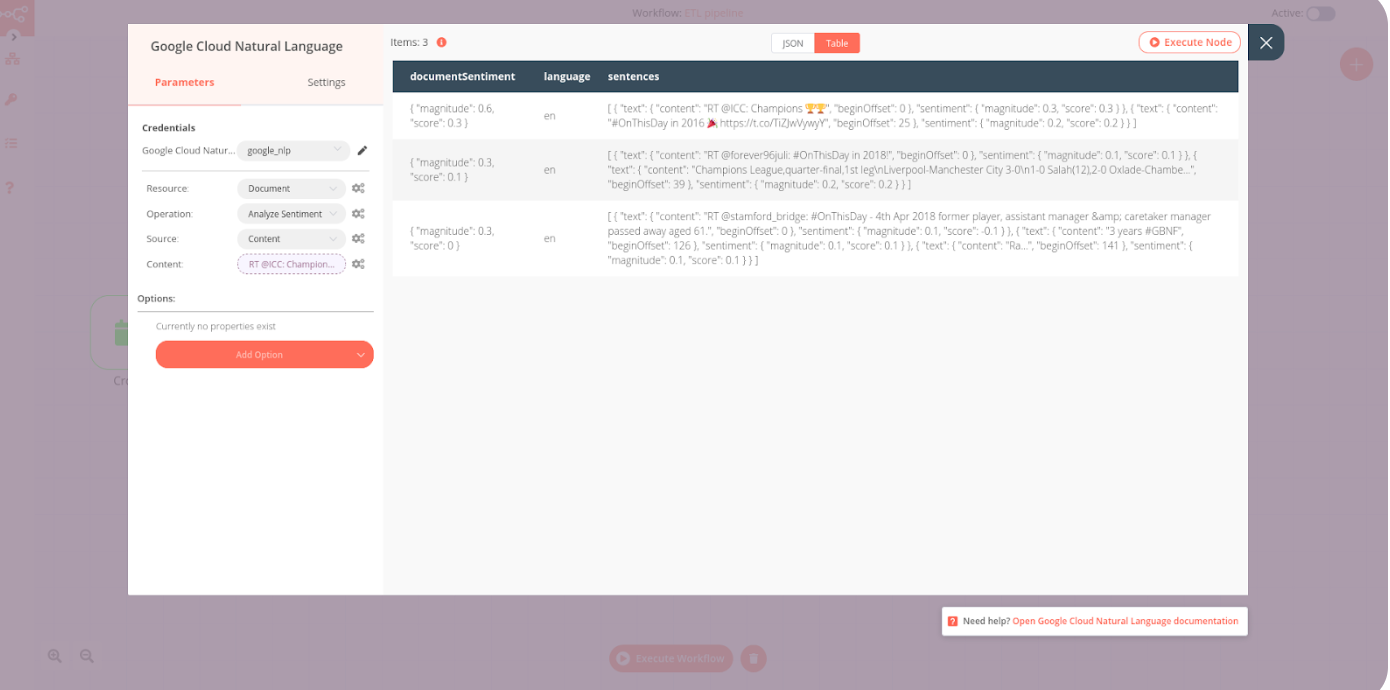Expand the left sidebar with the chevron arrow

(x=13, y=37)
